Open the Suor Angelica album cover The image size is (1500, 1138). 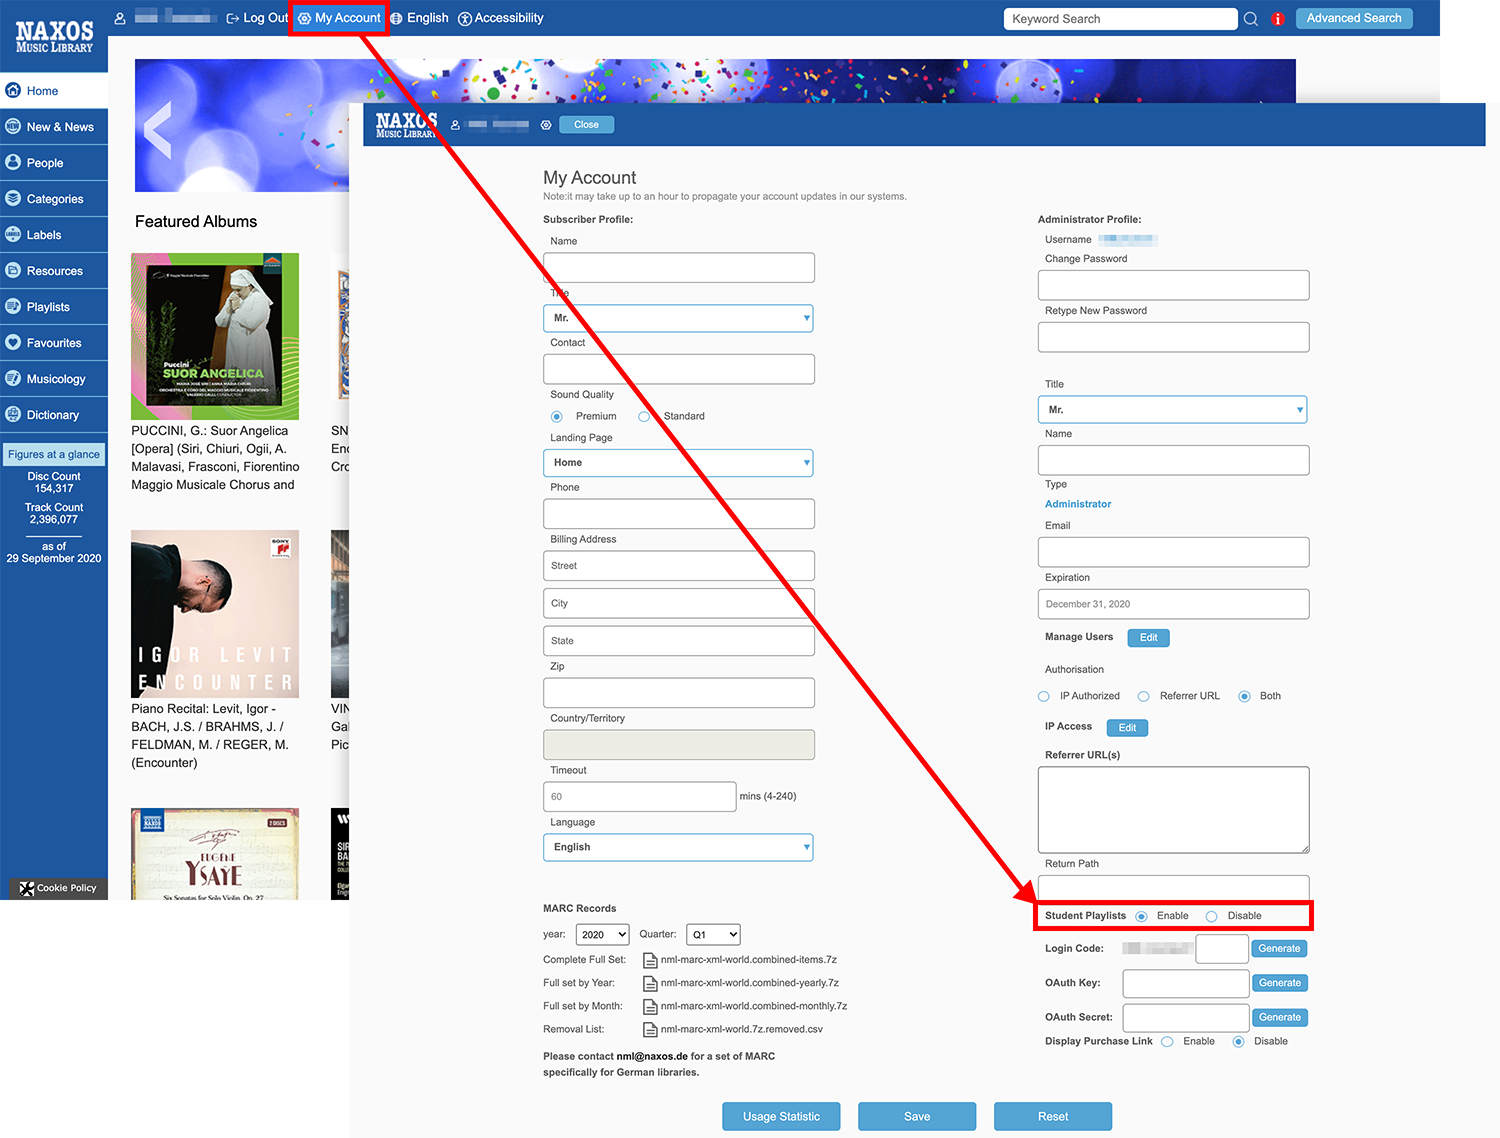click(x=215, y=336)
